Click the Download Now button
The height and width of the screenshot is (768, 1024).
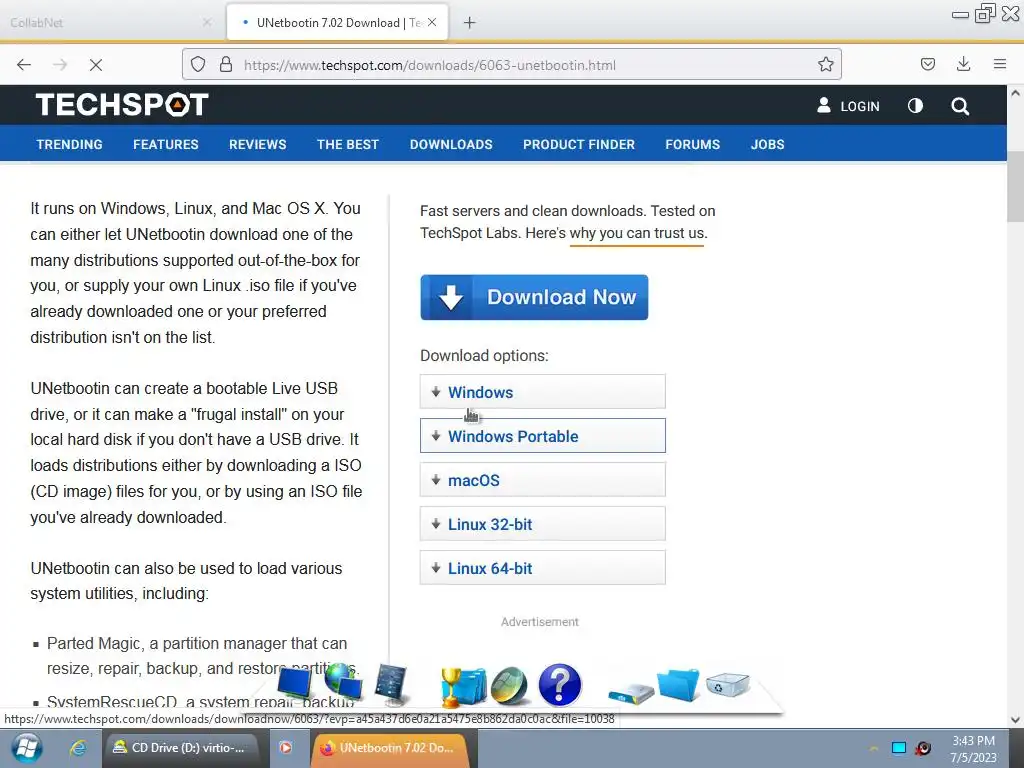pyautogui.click(x=534, y=297)
